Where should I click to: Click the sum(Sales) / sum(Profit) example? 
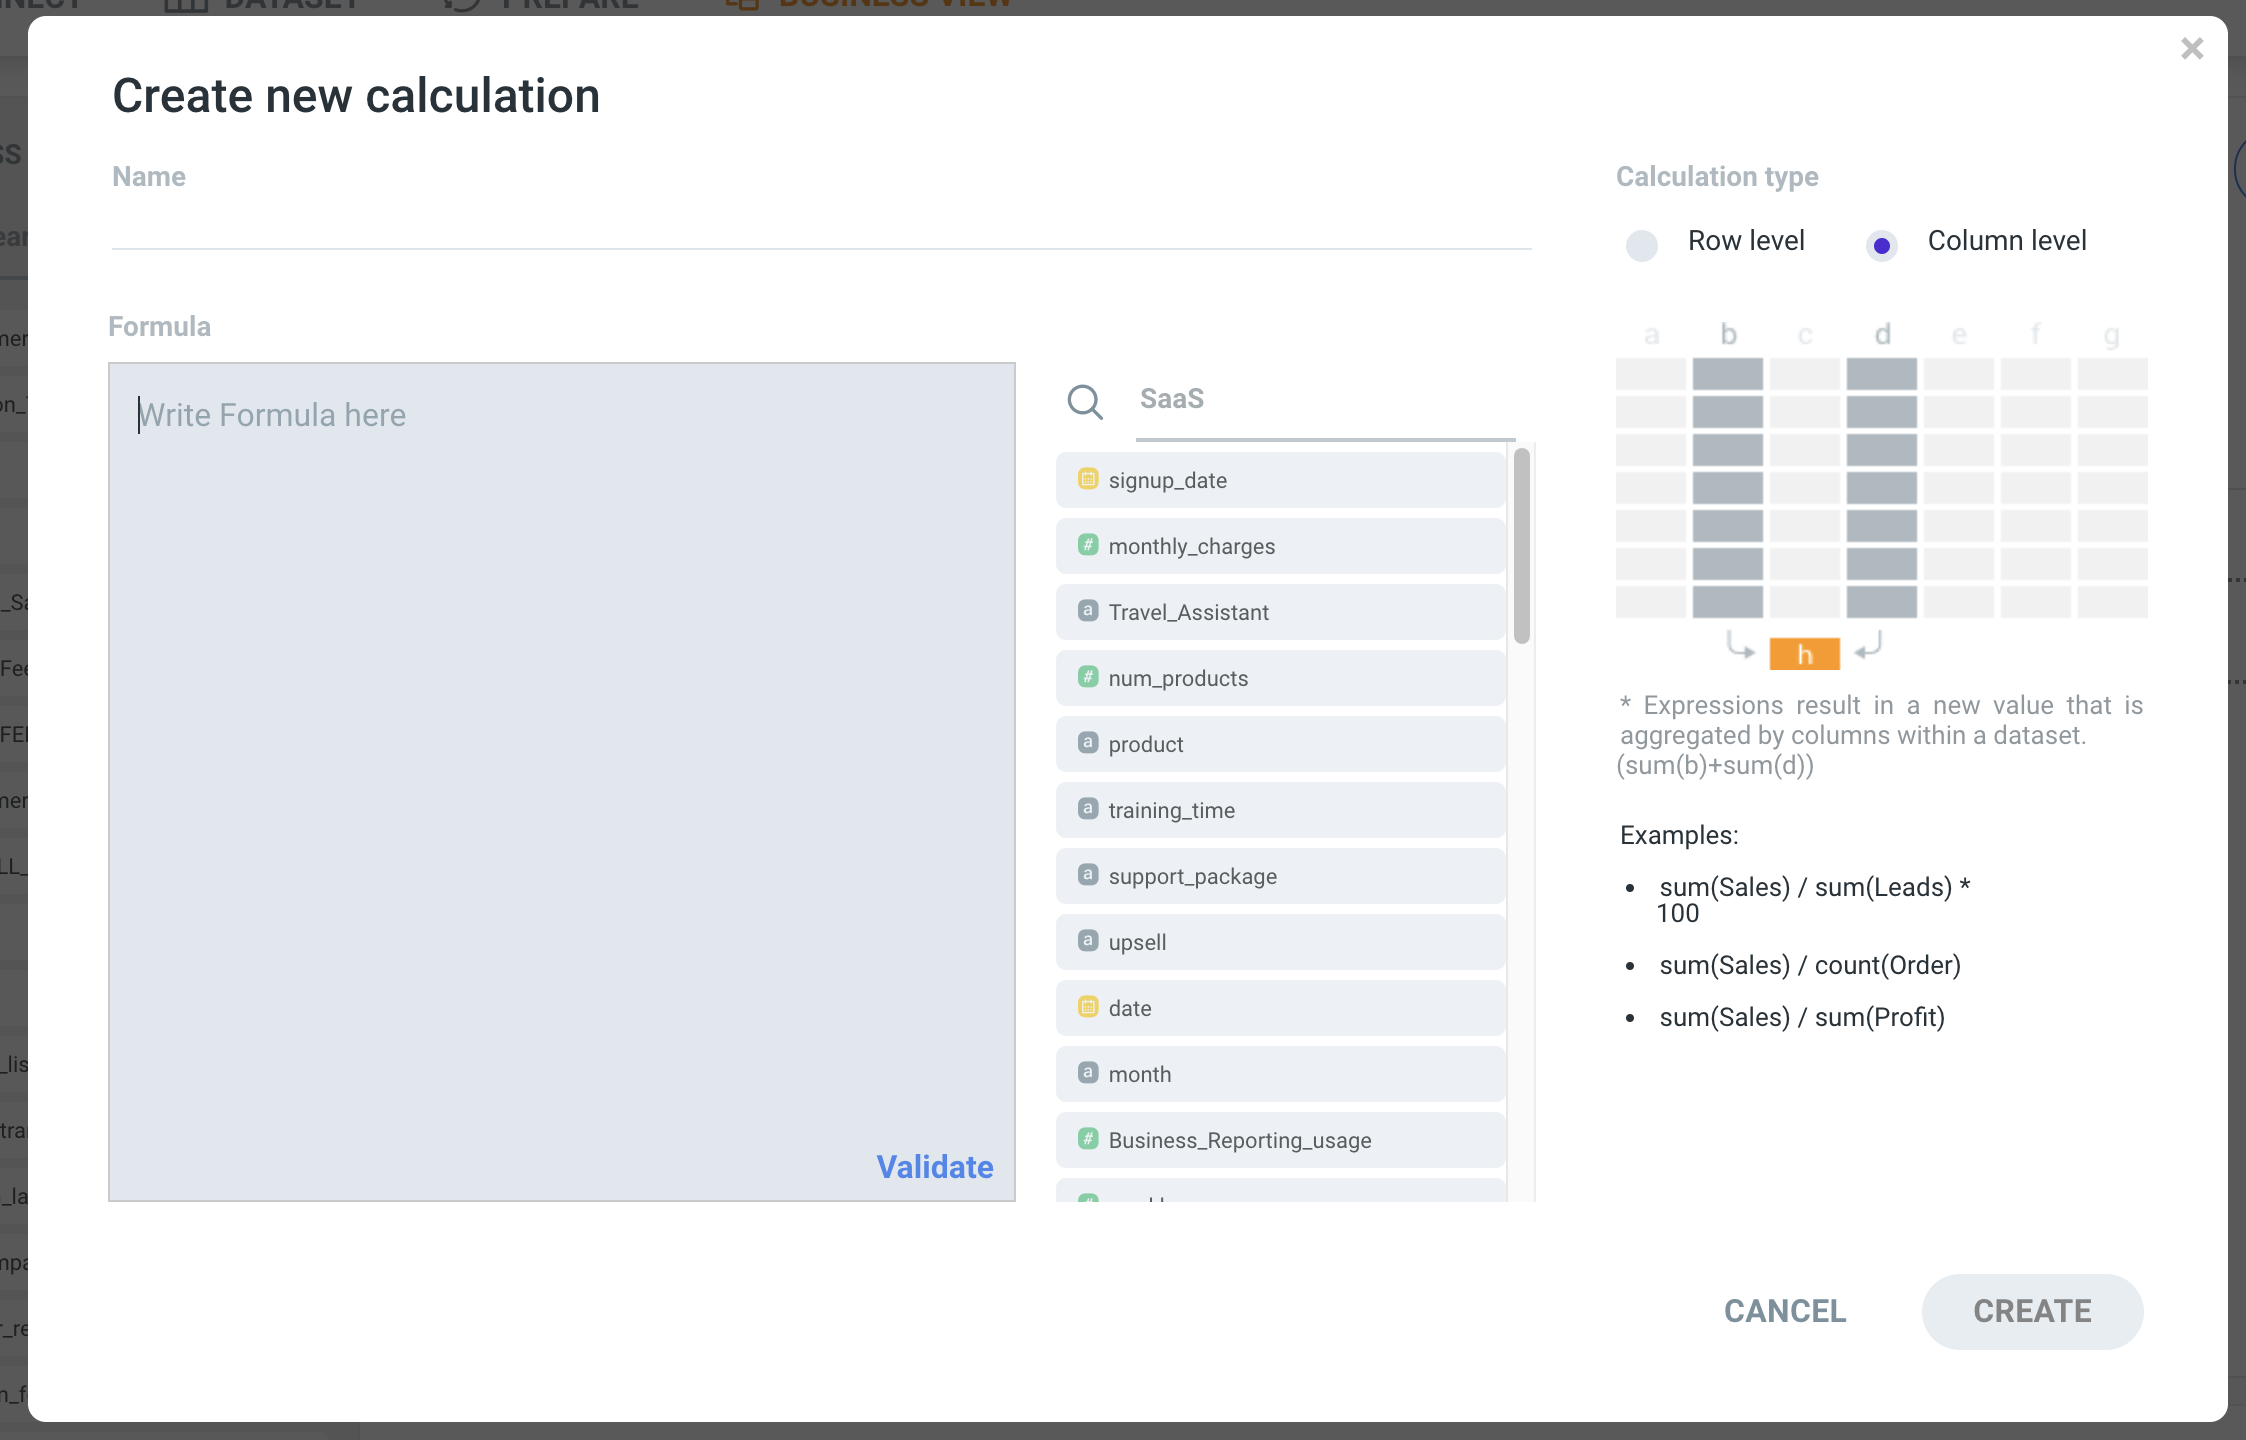point(1802,1017)
